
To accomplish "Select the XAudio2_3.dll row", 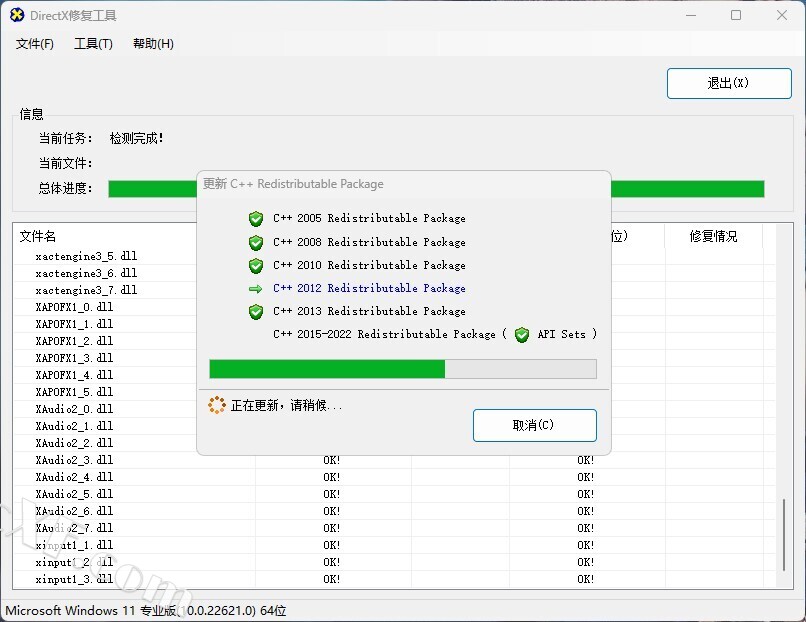I will coord(394,460).
